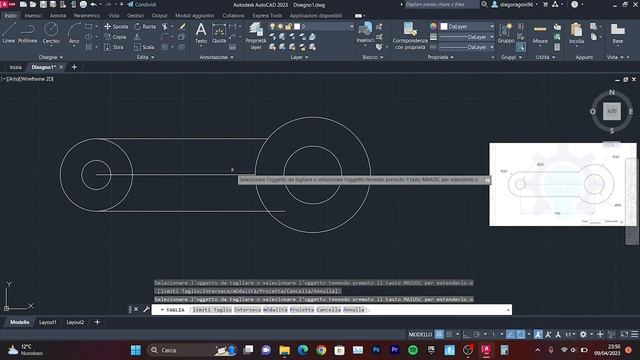Click the Open file icon in quick access toolbar
This screenshot has height=360, width=640.
(33, 4)
